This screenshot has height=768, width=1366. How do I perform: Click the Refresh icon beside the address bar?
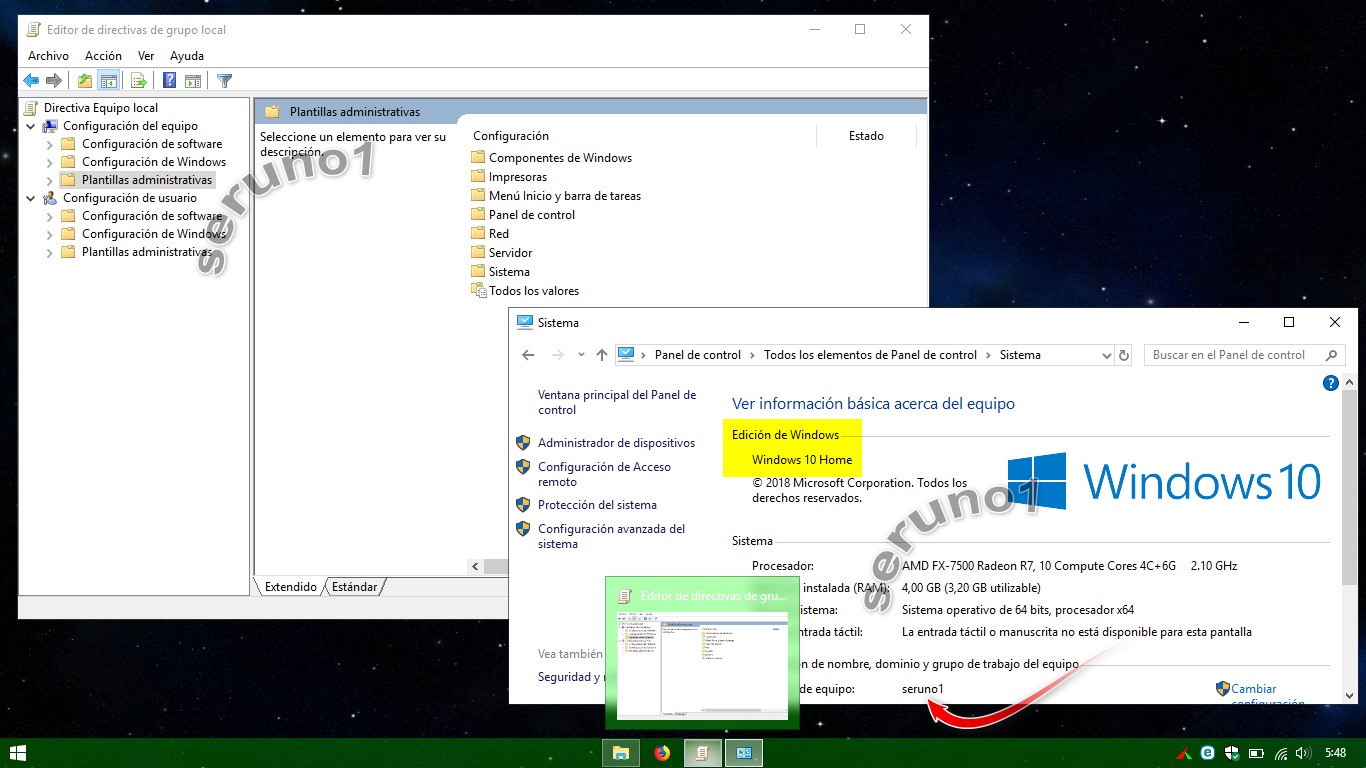tap(1124, 355)
